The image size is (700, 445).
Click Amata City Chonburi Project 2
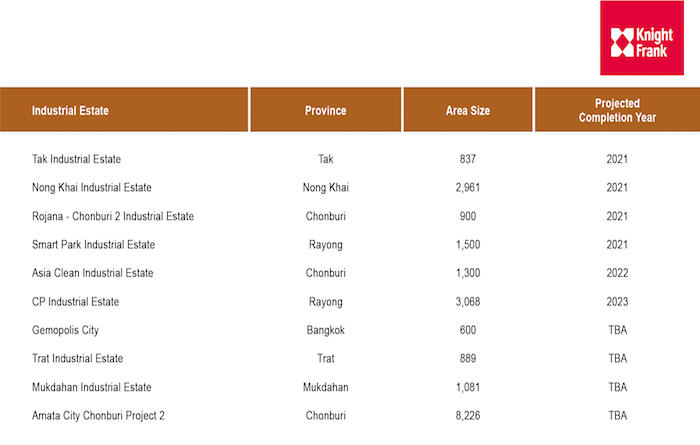pos(98,416)
